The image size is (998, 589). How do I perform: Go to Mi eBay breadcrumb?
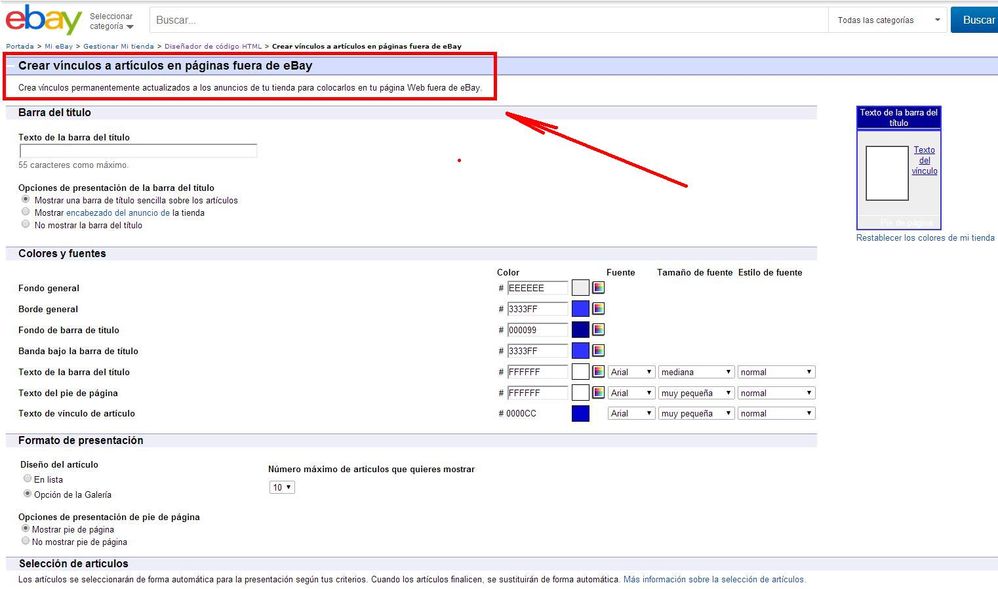tap(59, 46)
